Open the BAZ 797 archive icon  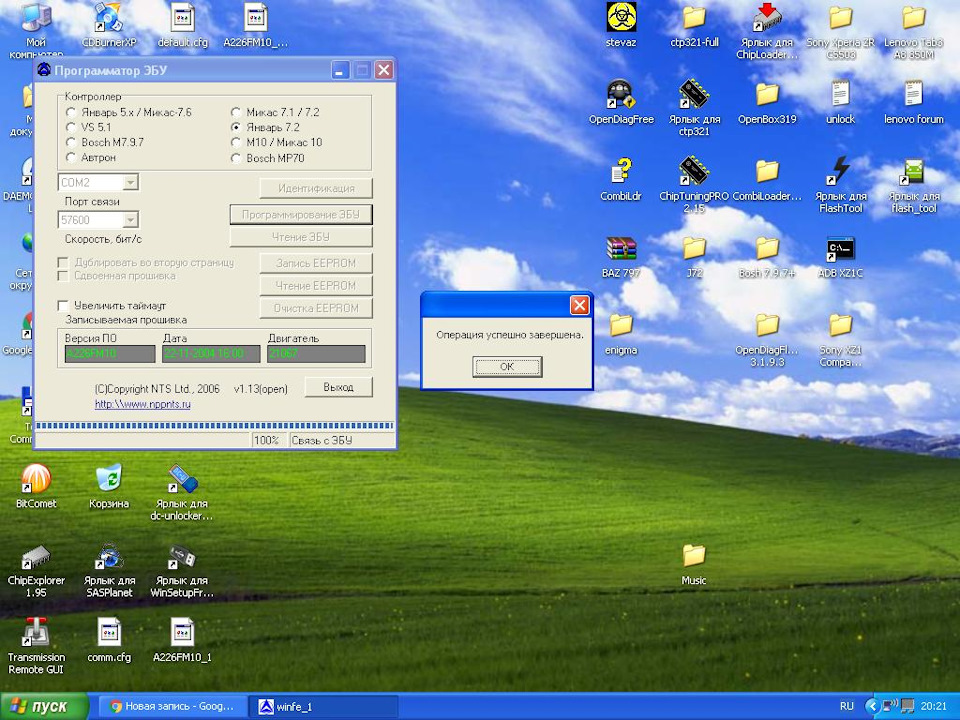[621, 249]
